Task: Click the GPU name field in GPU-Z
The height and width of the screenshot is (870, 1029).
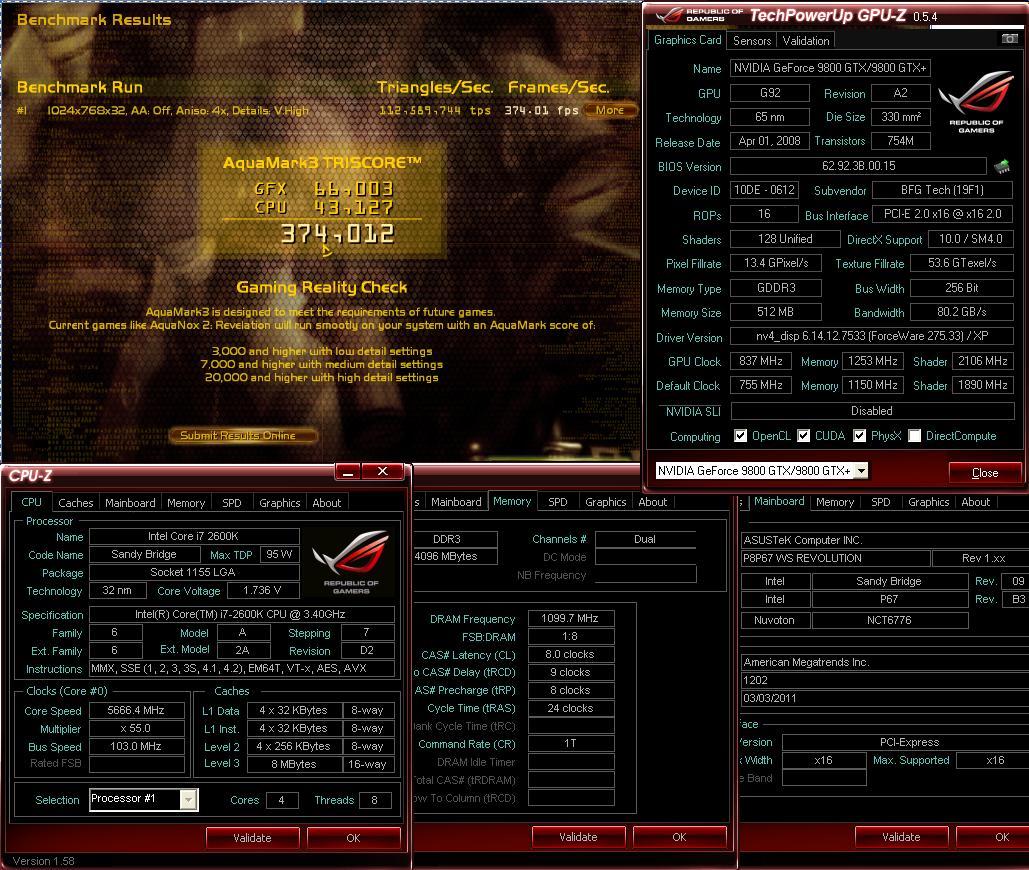Action: [x=830, y=68]
